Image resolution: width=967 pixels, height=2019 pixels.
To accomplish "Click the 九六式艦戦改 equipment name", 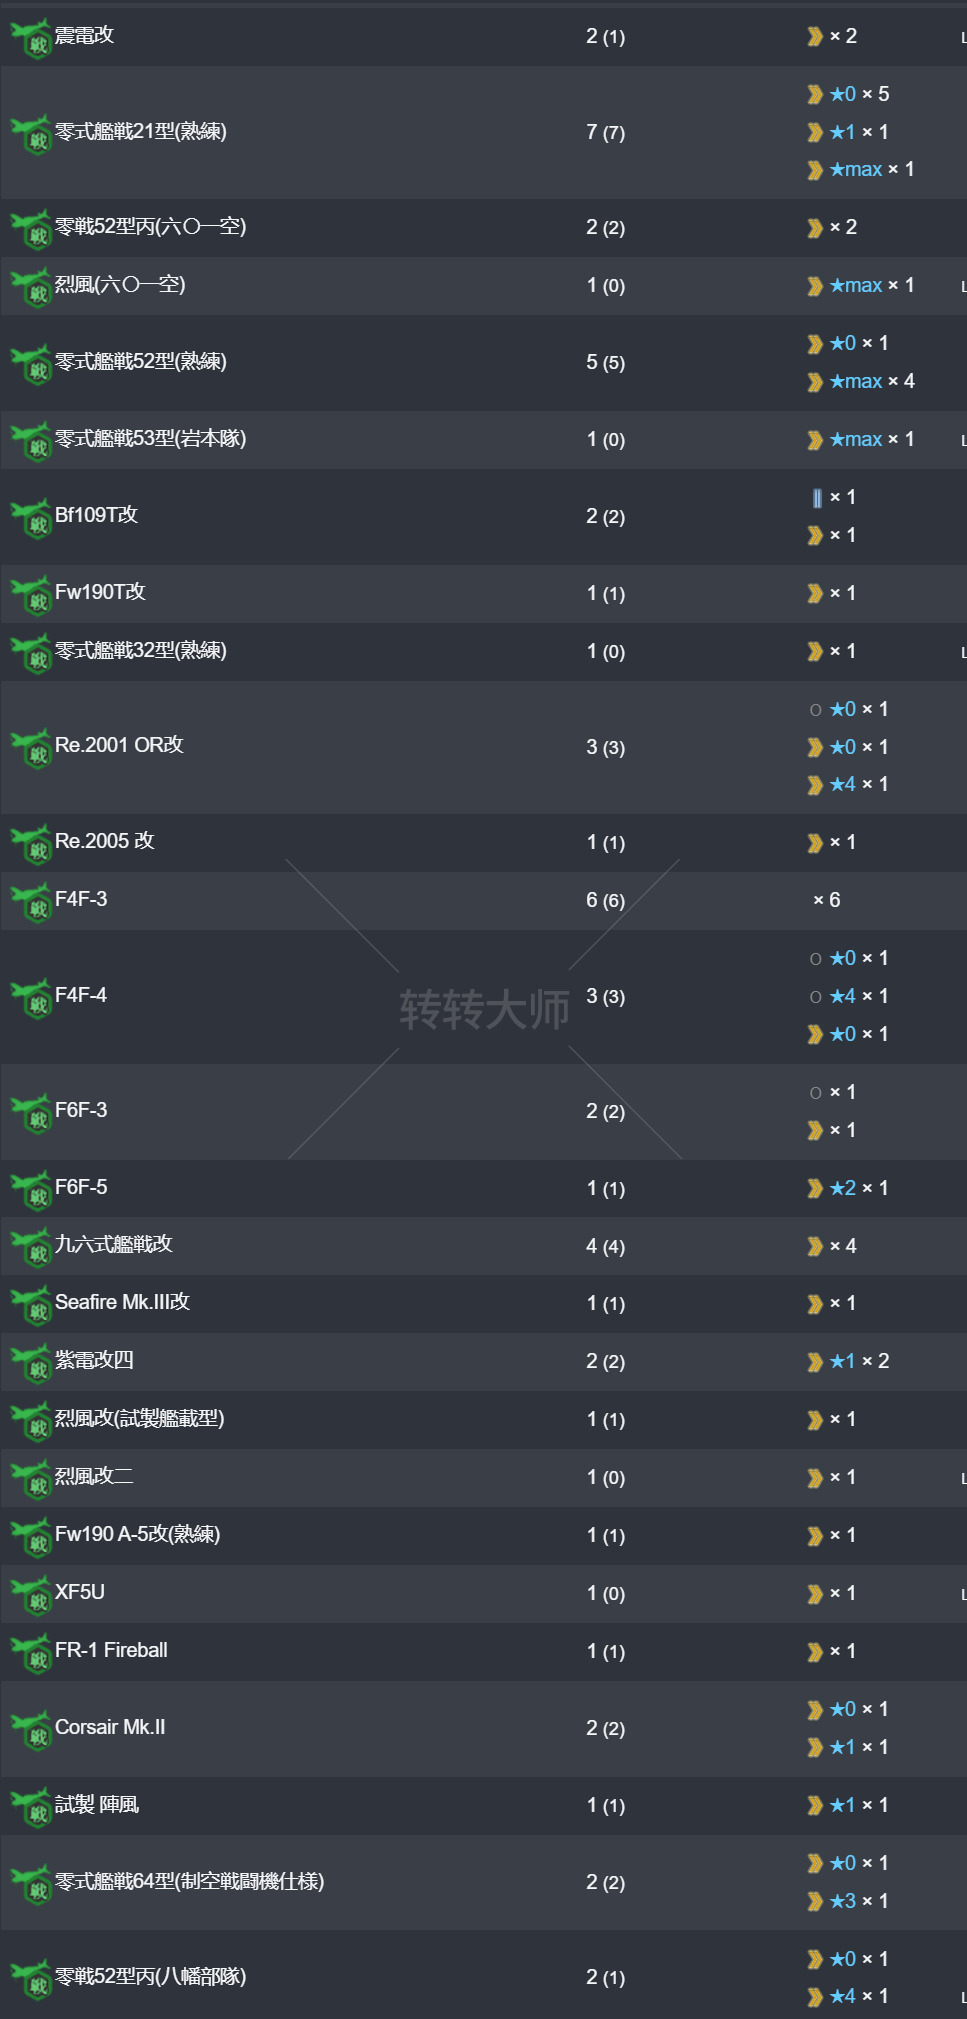I will click(113, 1244).
